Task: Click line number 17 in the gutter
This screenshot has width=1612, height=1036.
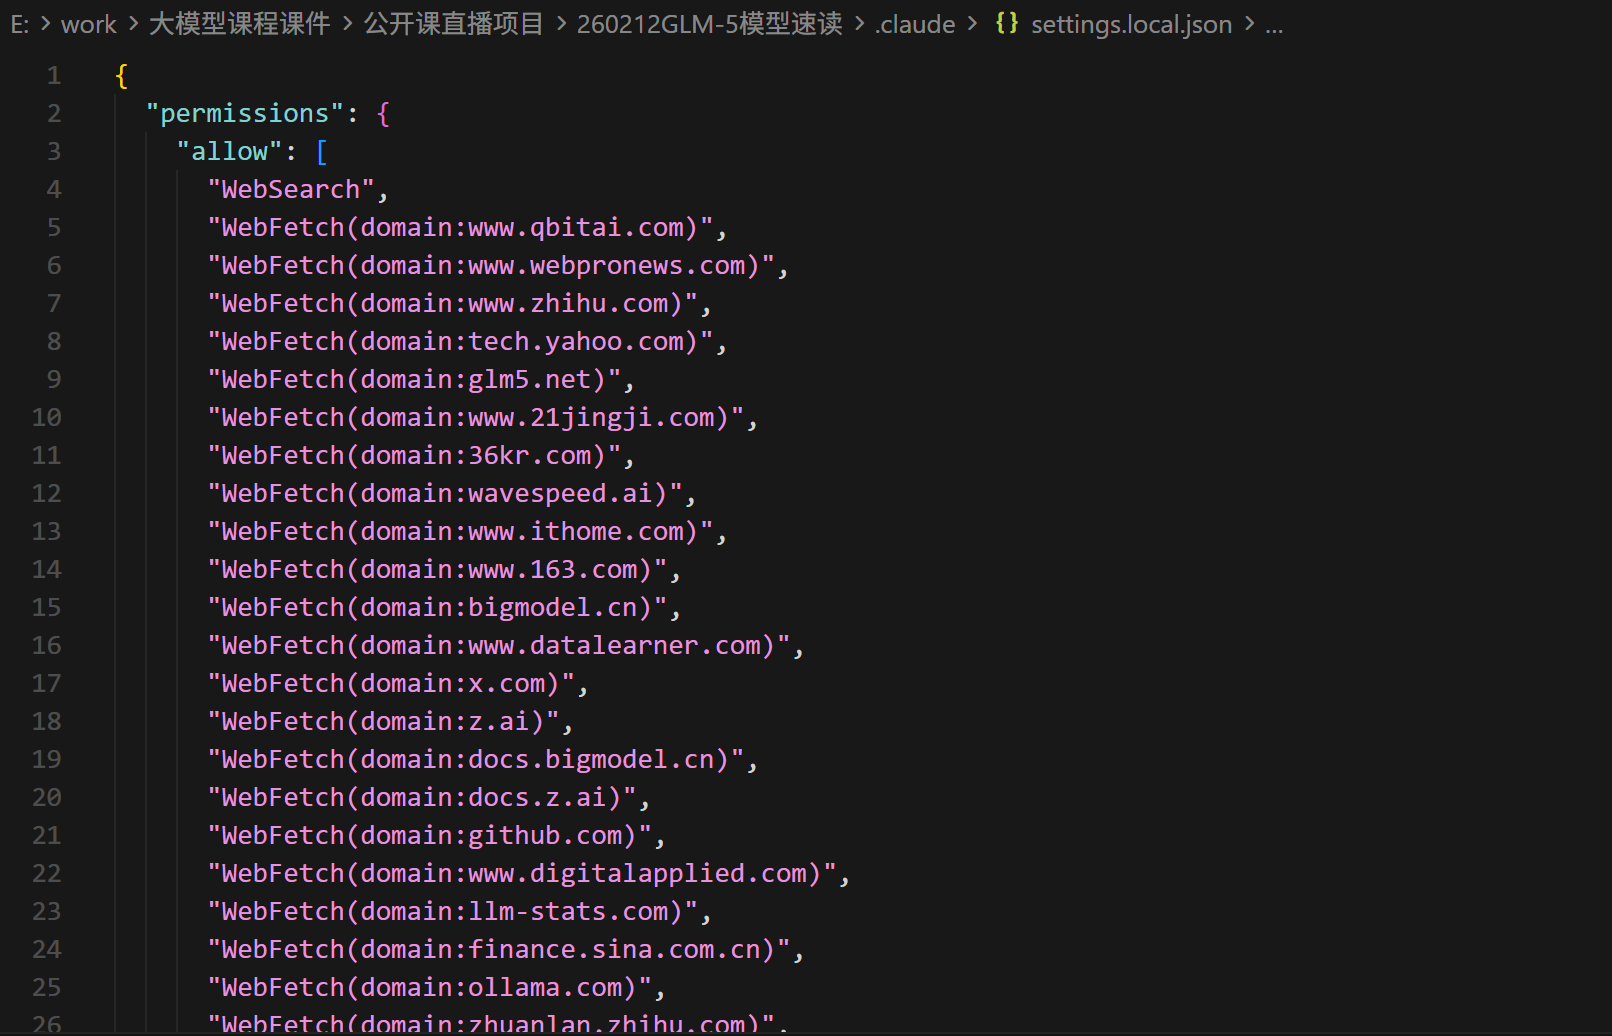Action: point(47,684)
